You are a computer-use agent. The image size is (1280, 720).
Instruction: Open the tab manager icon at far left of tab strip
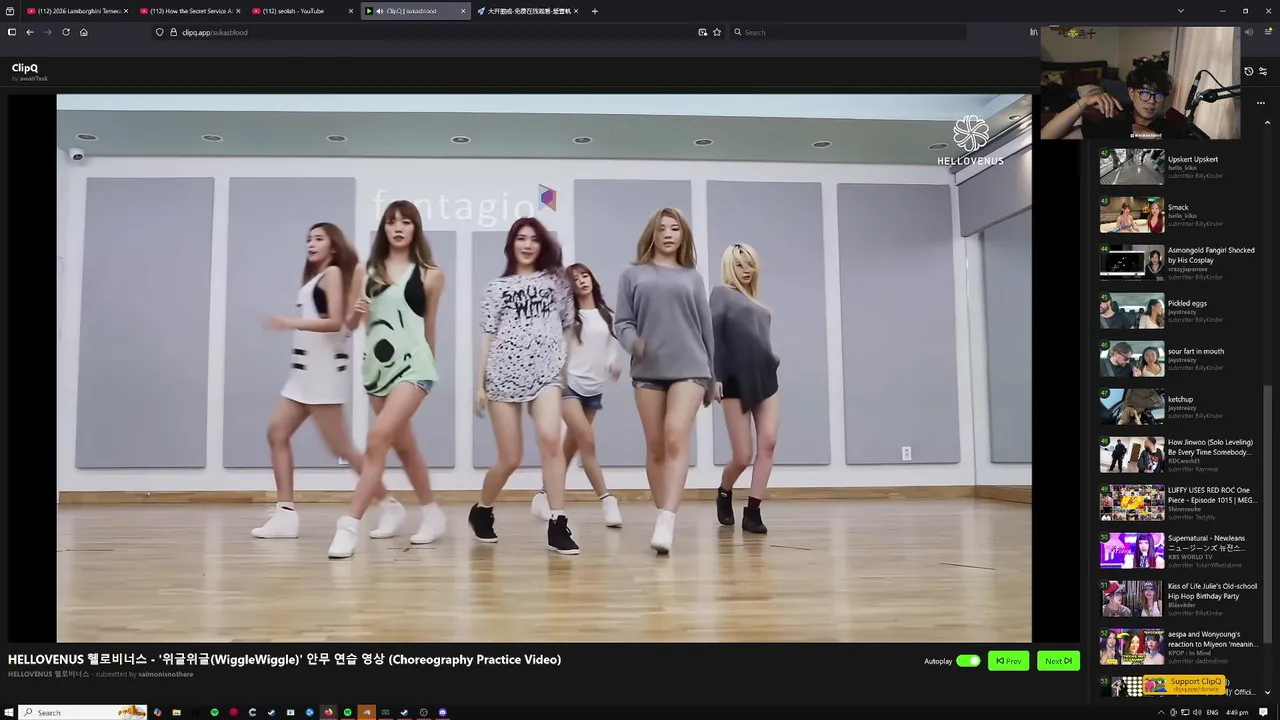(x=10, y=11)
